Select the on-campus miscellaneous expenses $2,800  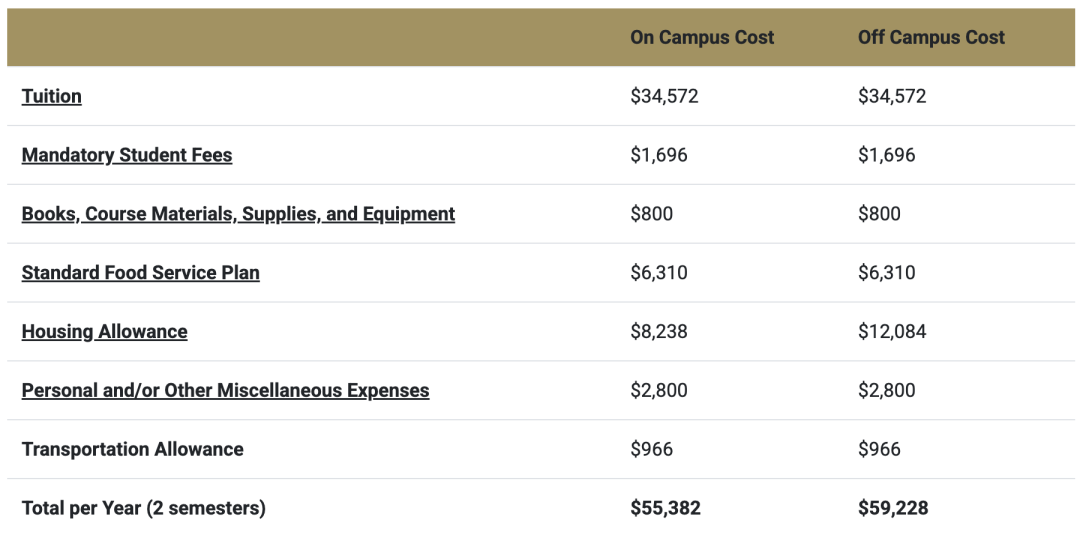(659, 391)
